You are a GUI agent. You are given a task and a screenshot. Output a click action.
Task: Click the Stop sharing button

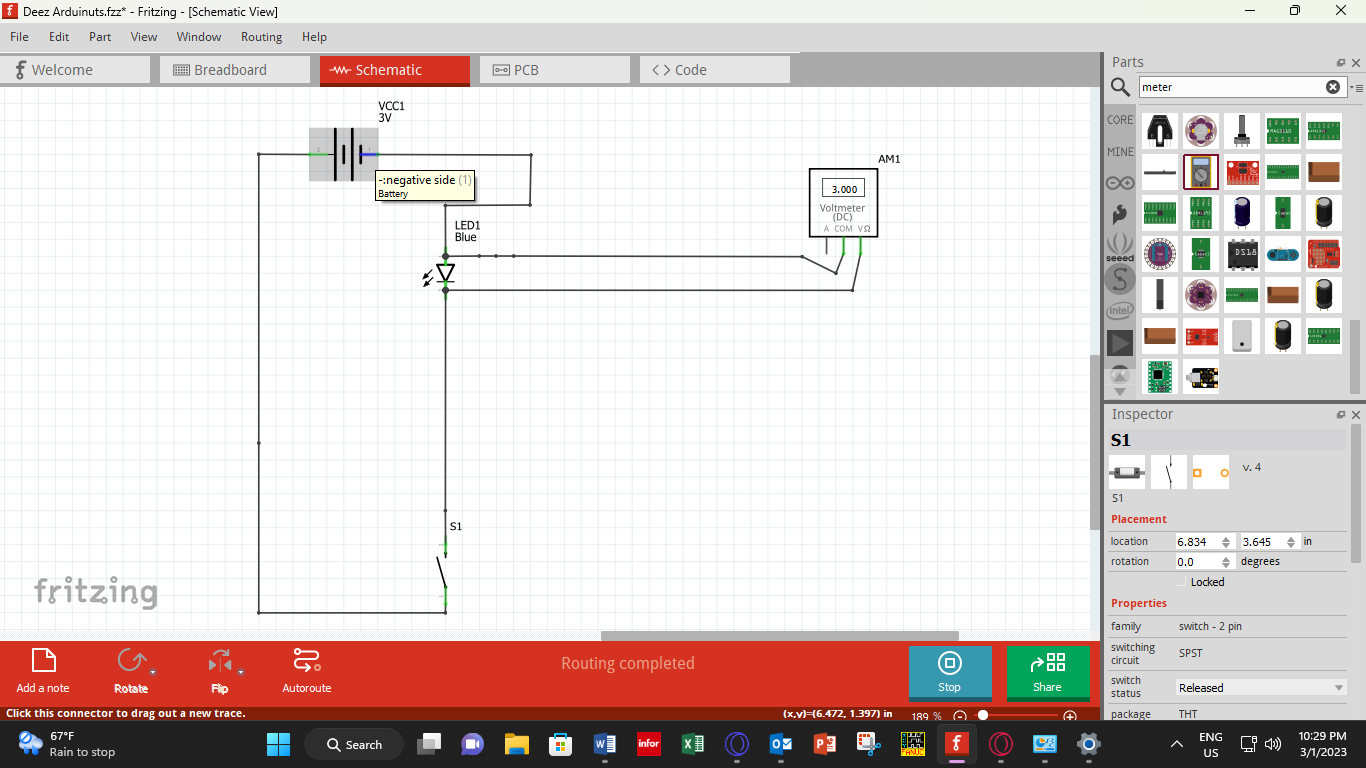click(949, 673)
